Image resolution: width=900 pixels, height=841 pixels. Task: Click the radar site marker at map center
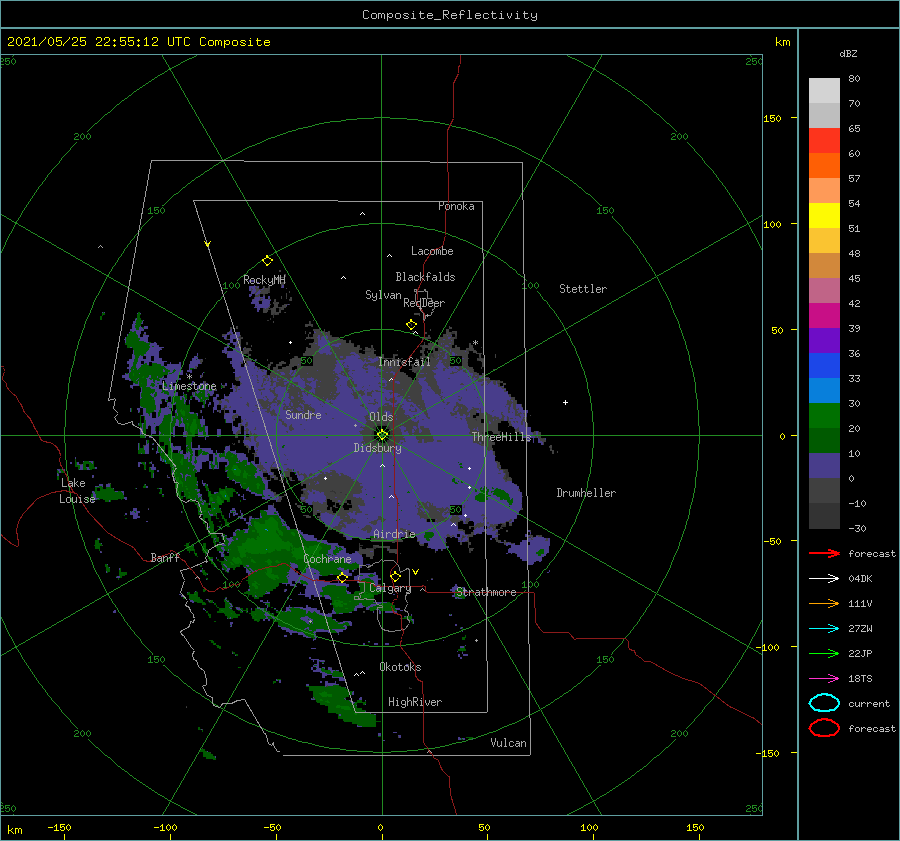(382, 435)
